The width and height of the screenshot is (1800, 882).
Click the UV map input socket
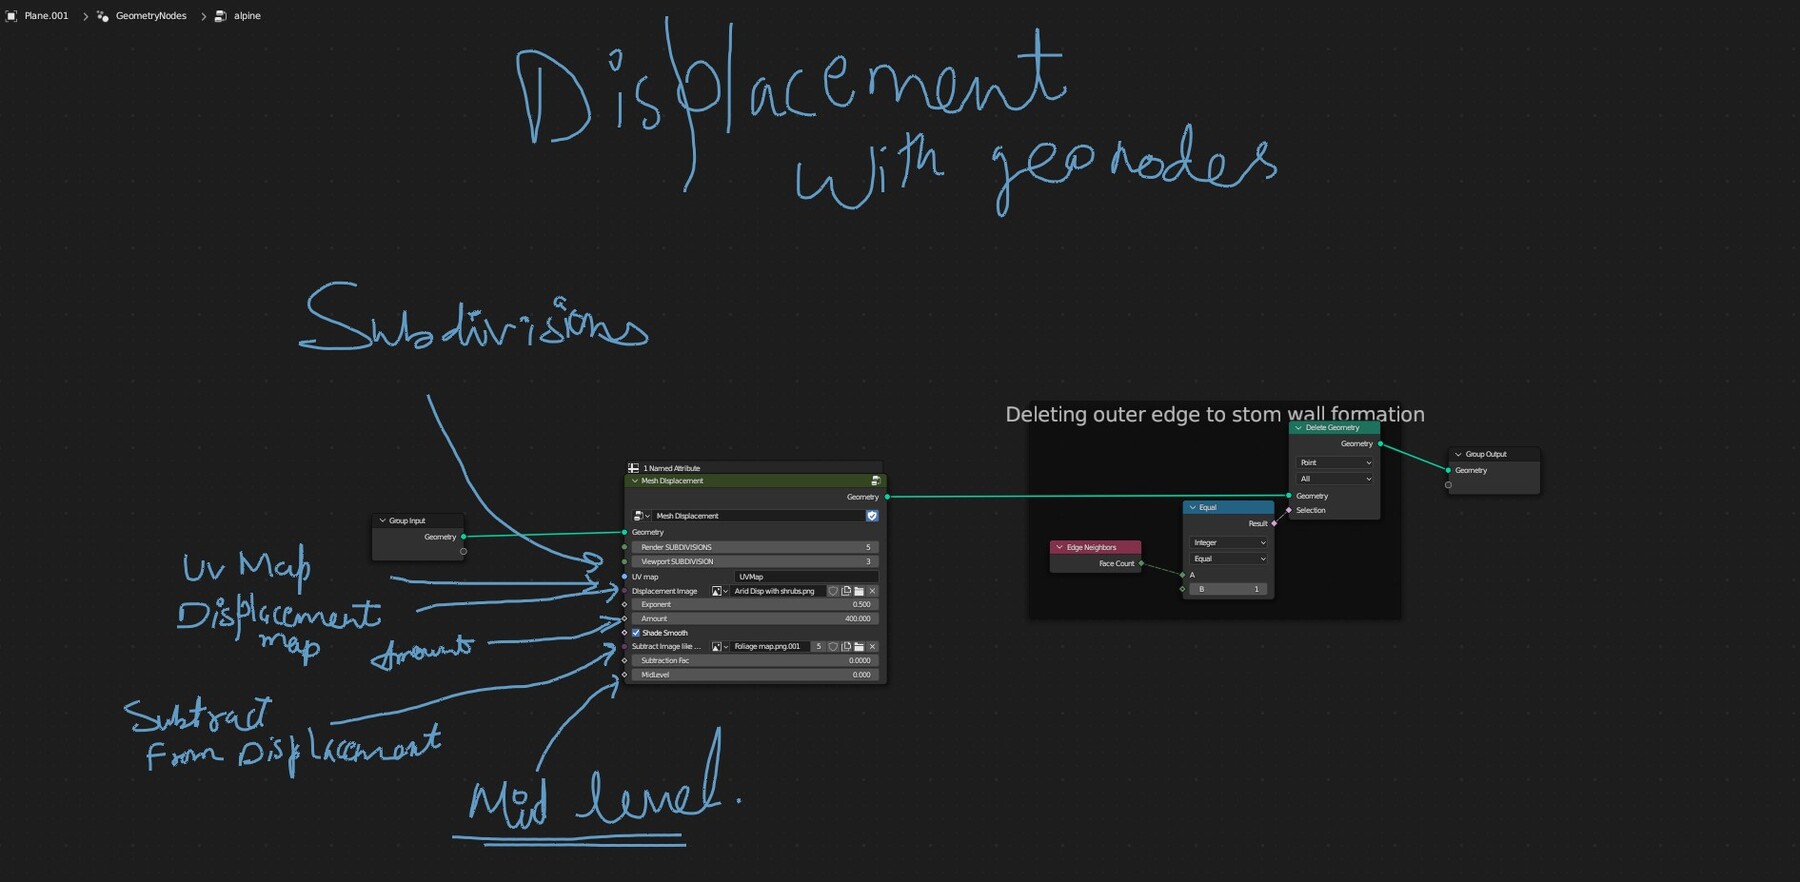(x=625, y=577)
